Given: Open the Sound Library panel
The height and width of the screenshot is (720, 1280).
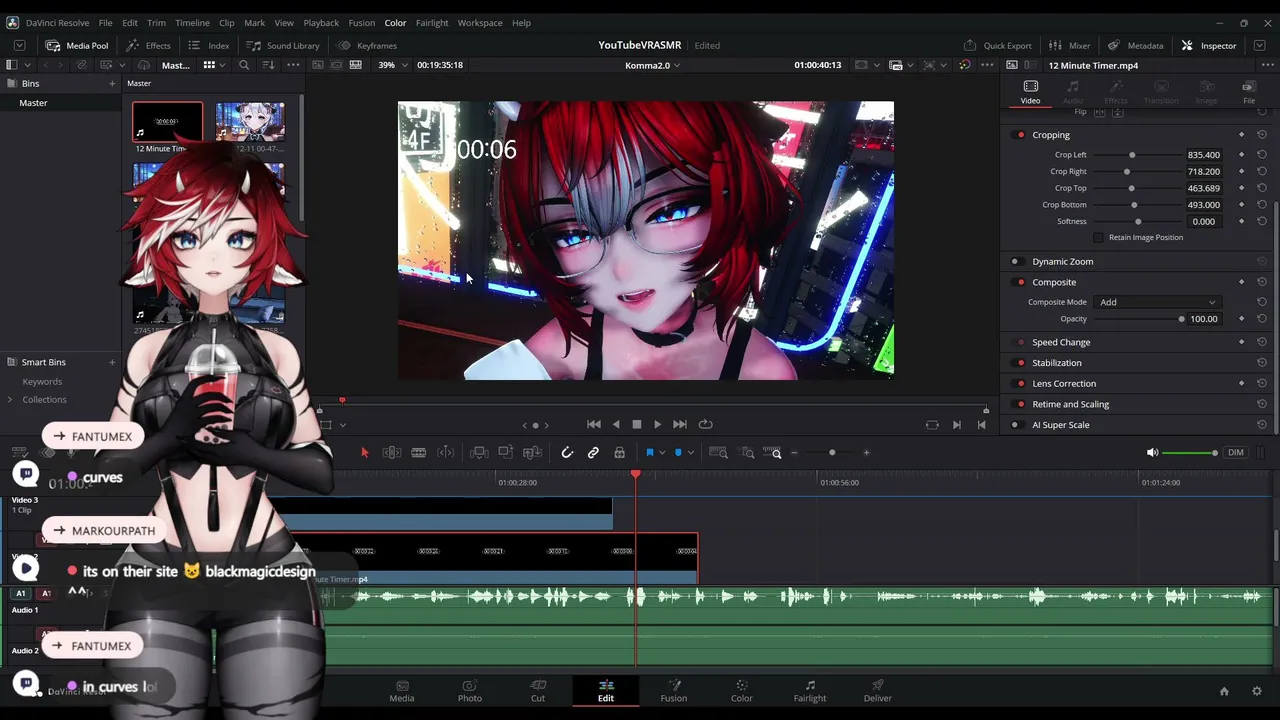Looking at the screenshot, I should [283, 45].
